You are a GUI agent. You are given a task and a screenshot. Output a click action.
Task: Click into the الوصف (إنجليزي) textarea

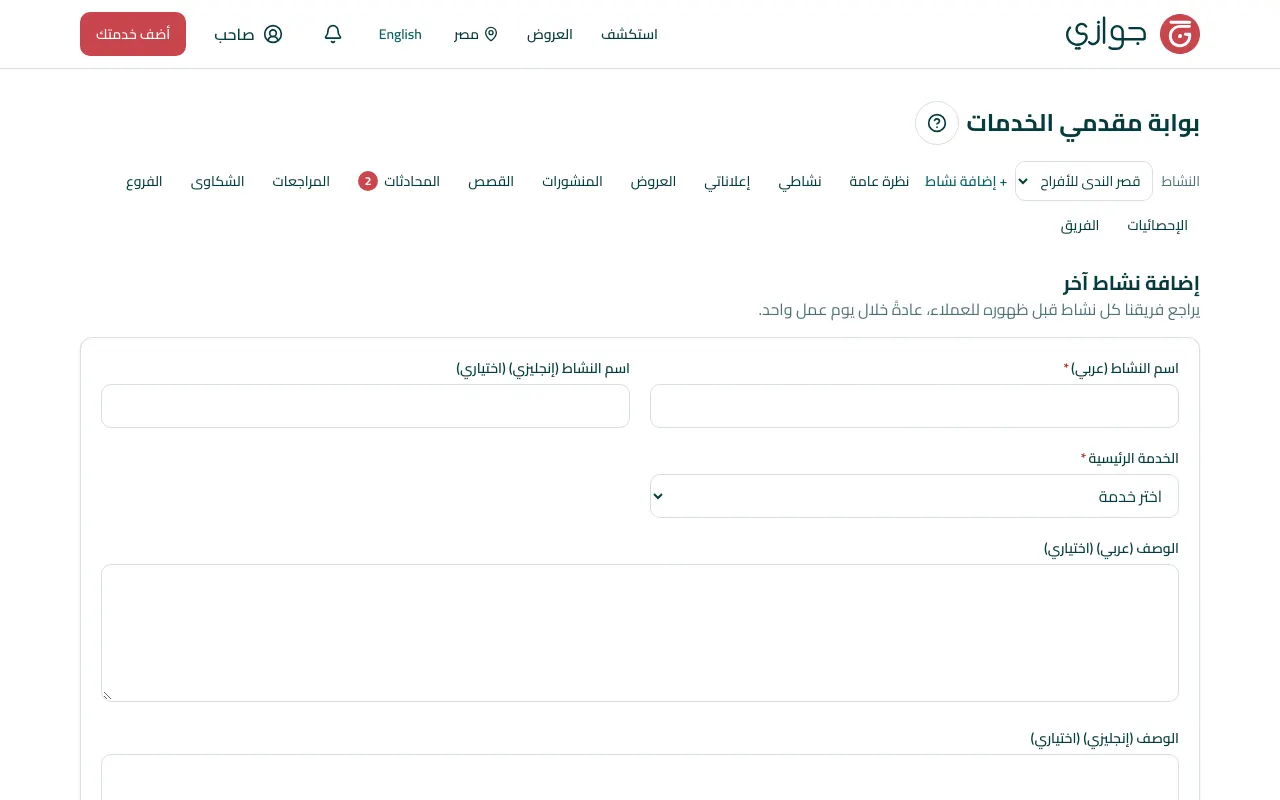pos(640,777)
